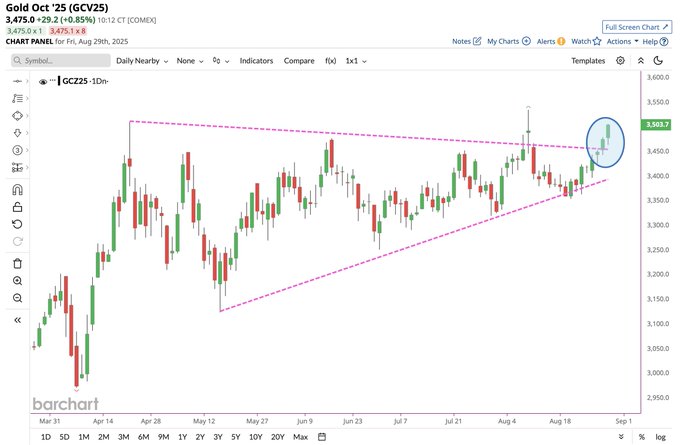This screenshot has width=680, height=445.
Task: Click the GCZ25 series label
Action: (x=75, y=81)
